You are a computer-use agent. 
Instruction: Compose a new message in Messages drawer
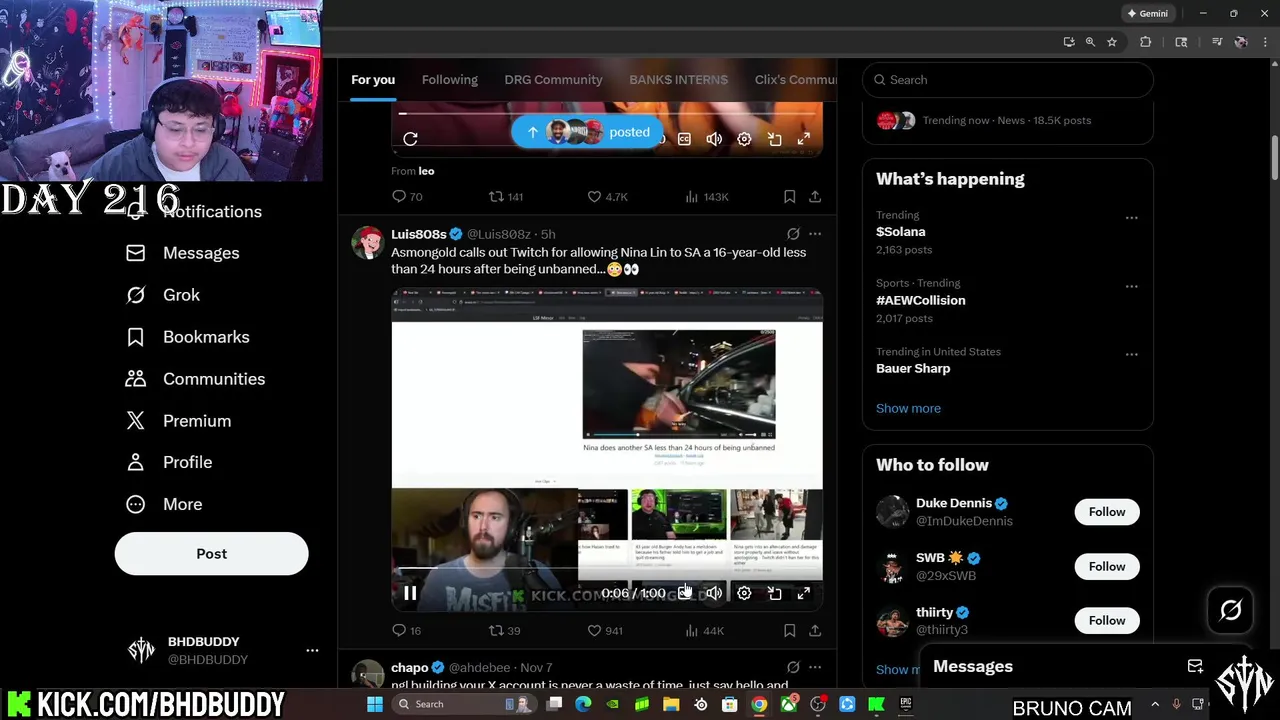click(1195, 667)
